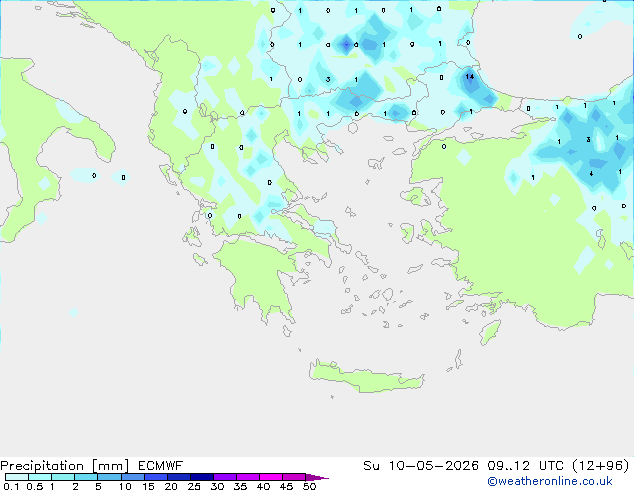The height and width of the screenshot is (490, 634).
Task: Click the 'ECMWF' model label
Action: tap(161, 466)
